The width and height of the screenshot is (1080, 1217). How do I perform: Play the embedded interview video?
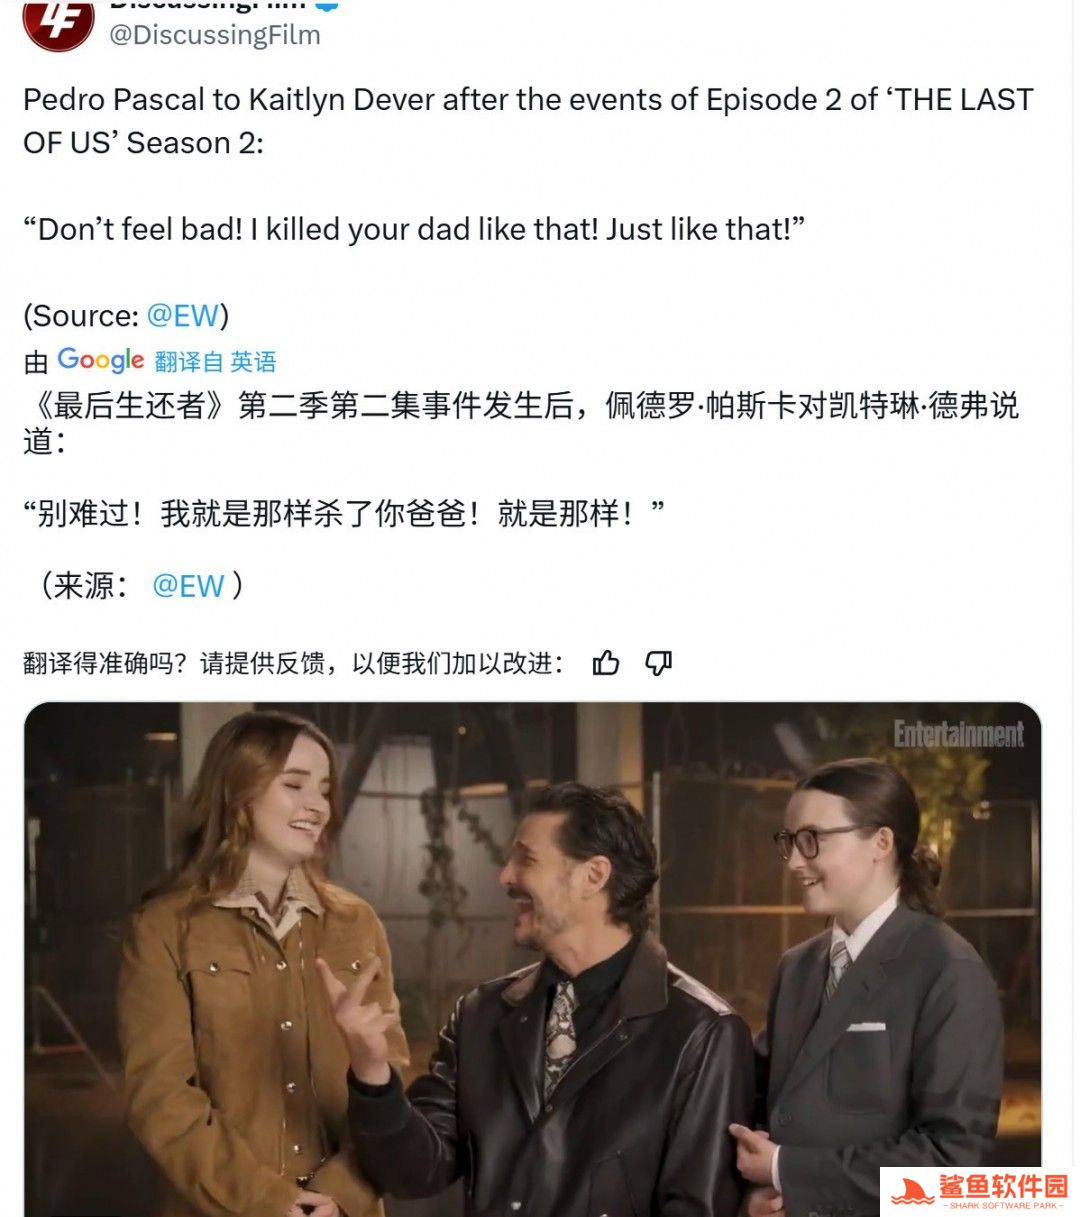click(532, 960)
